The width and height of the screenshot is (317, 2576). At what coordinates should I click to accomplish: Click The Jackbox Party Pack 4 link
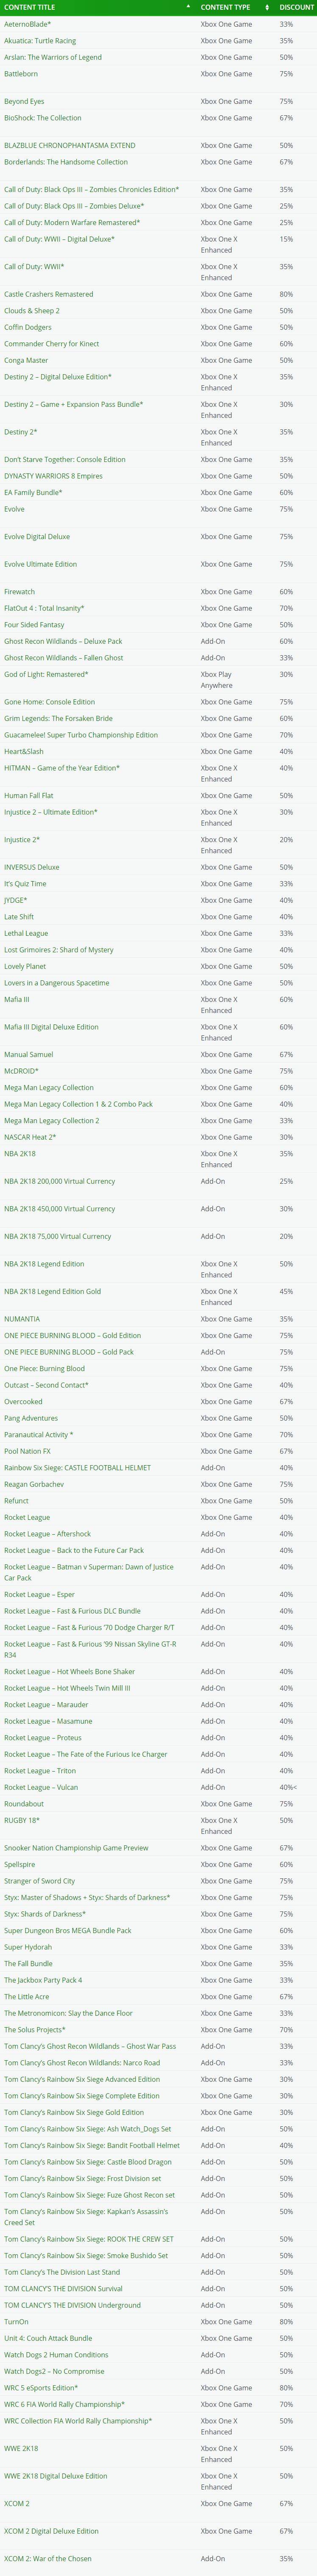pos(43,1980)
